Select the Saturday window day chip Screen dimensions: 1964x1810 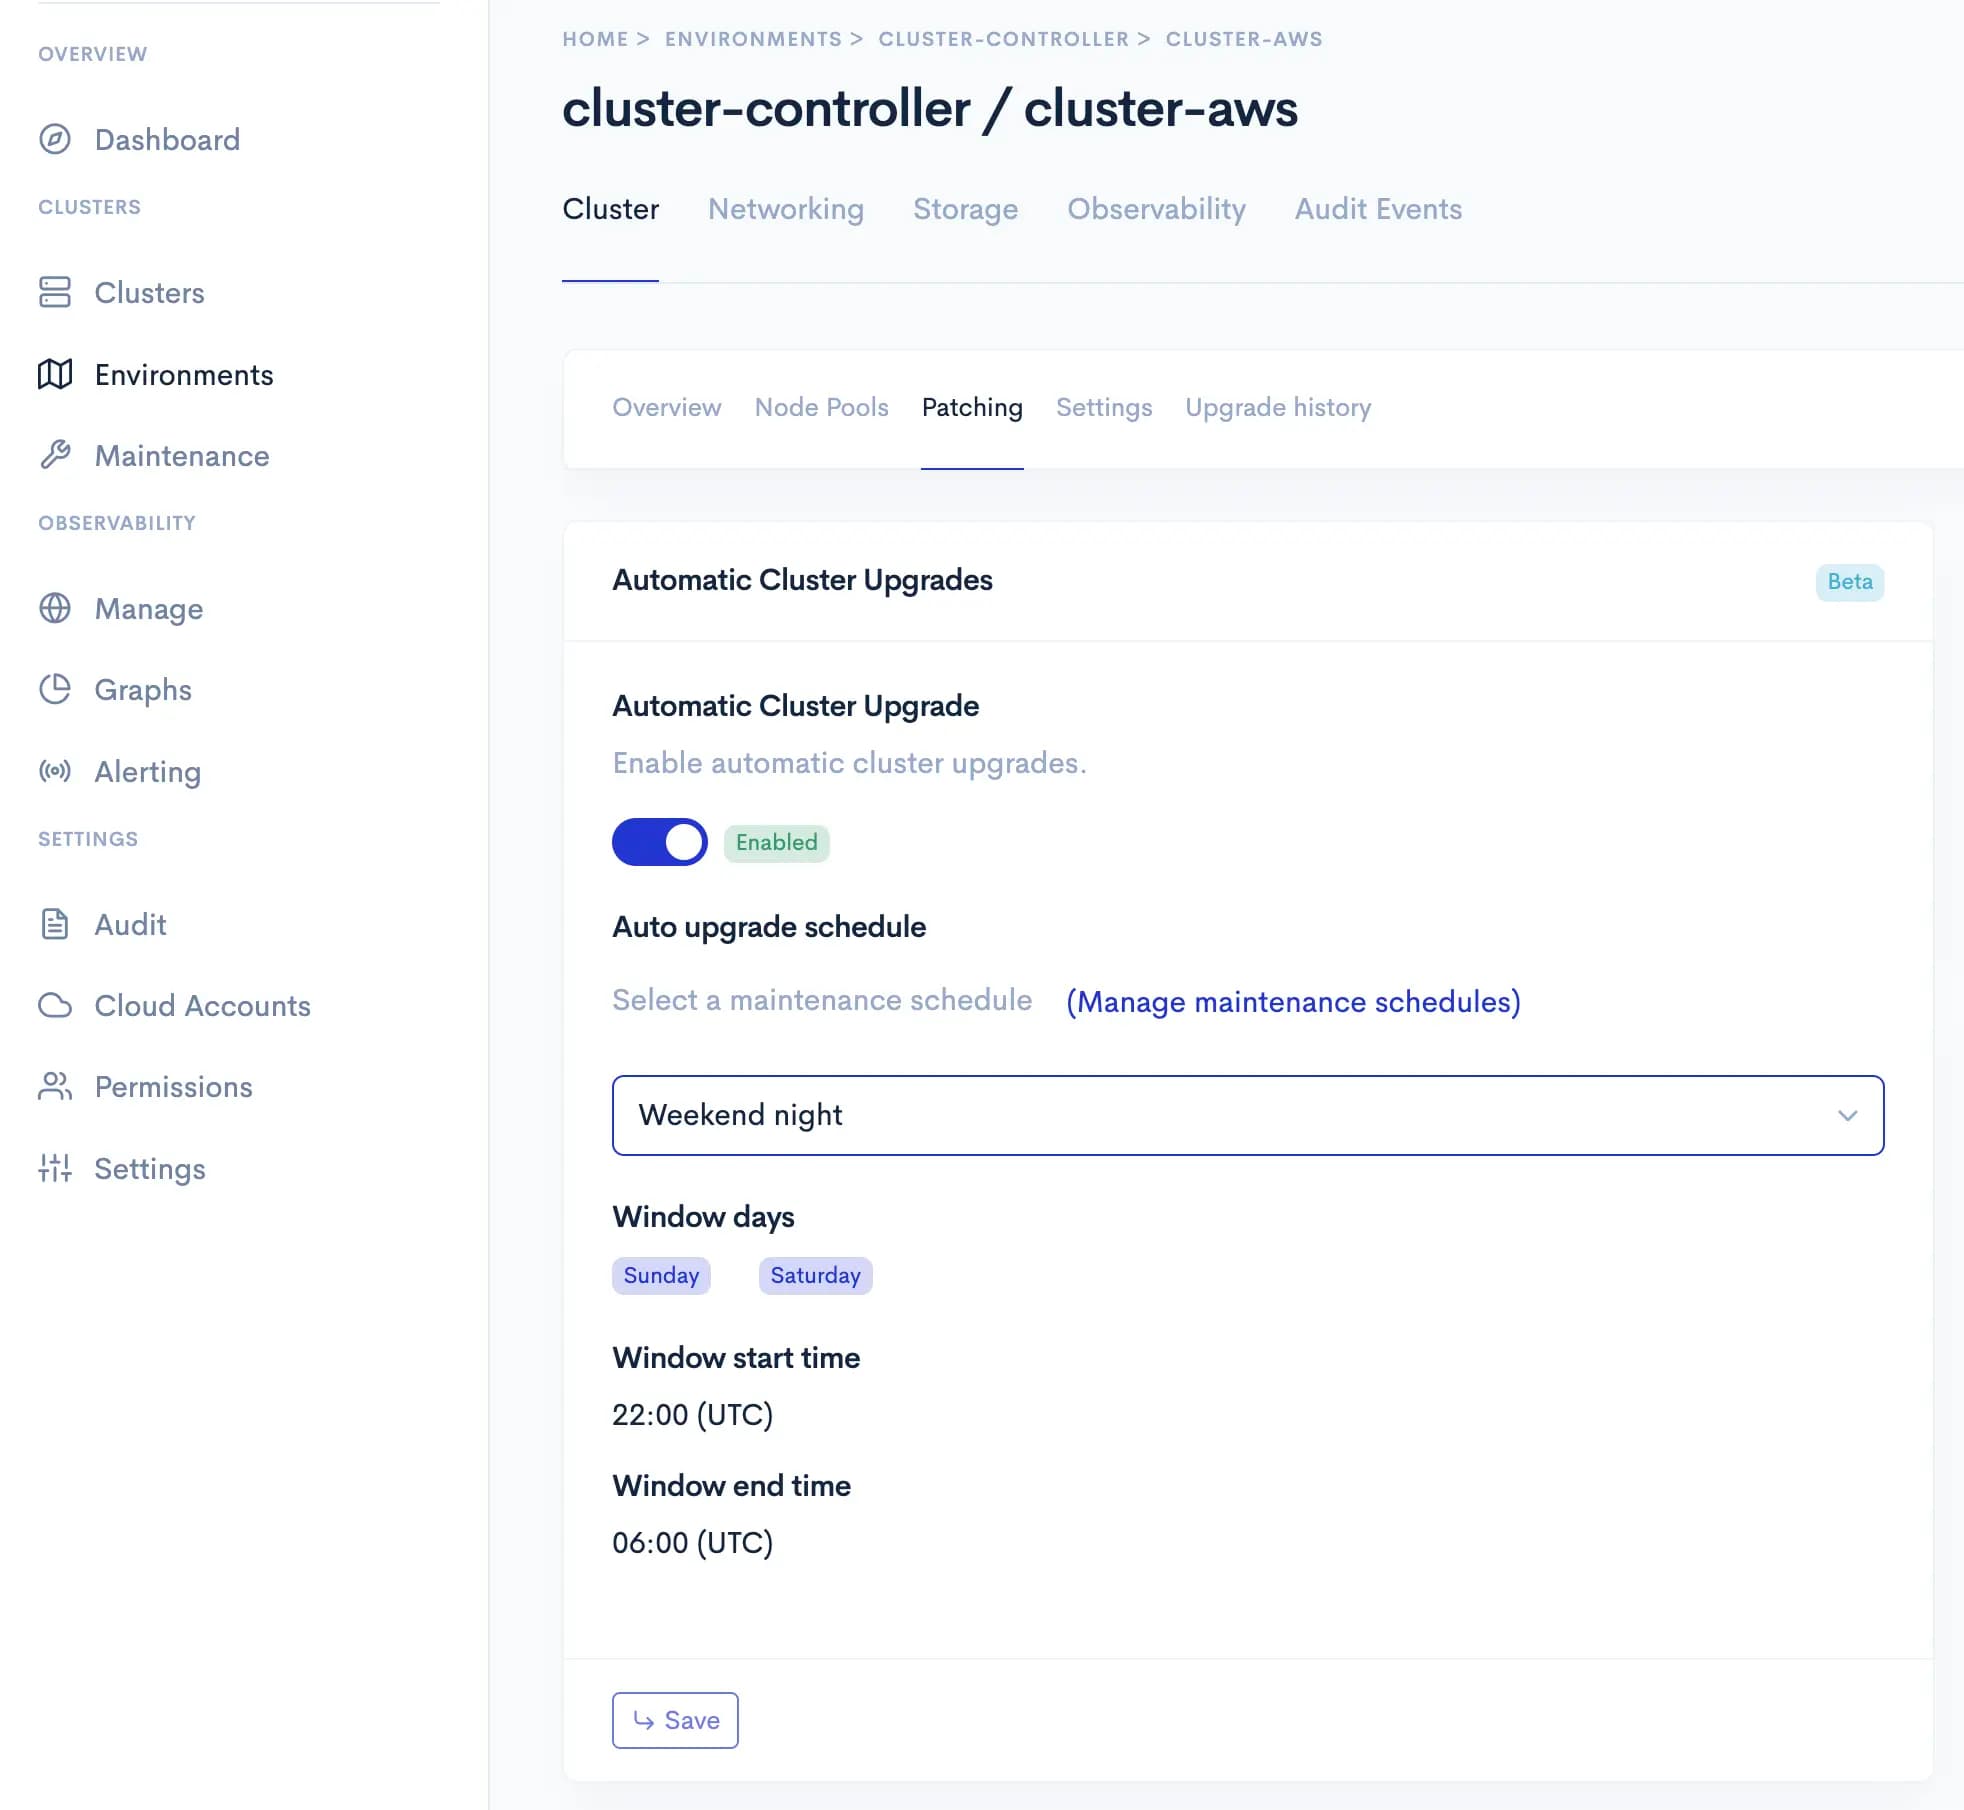[x=815, y=1275]
